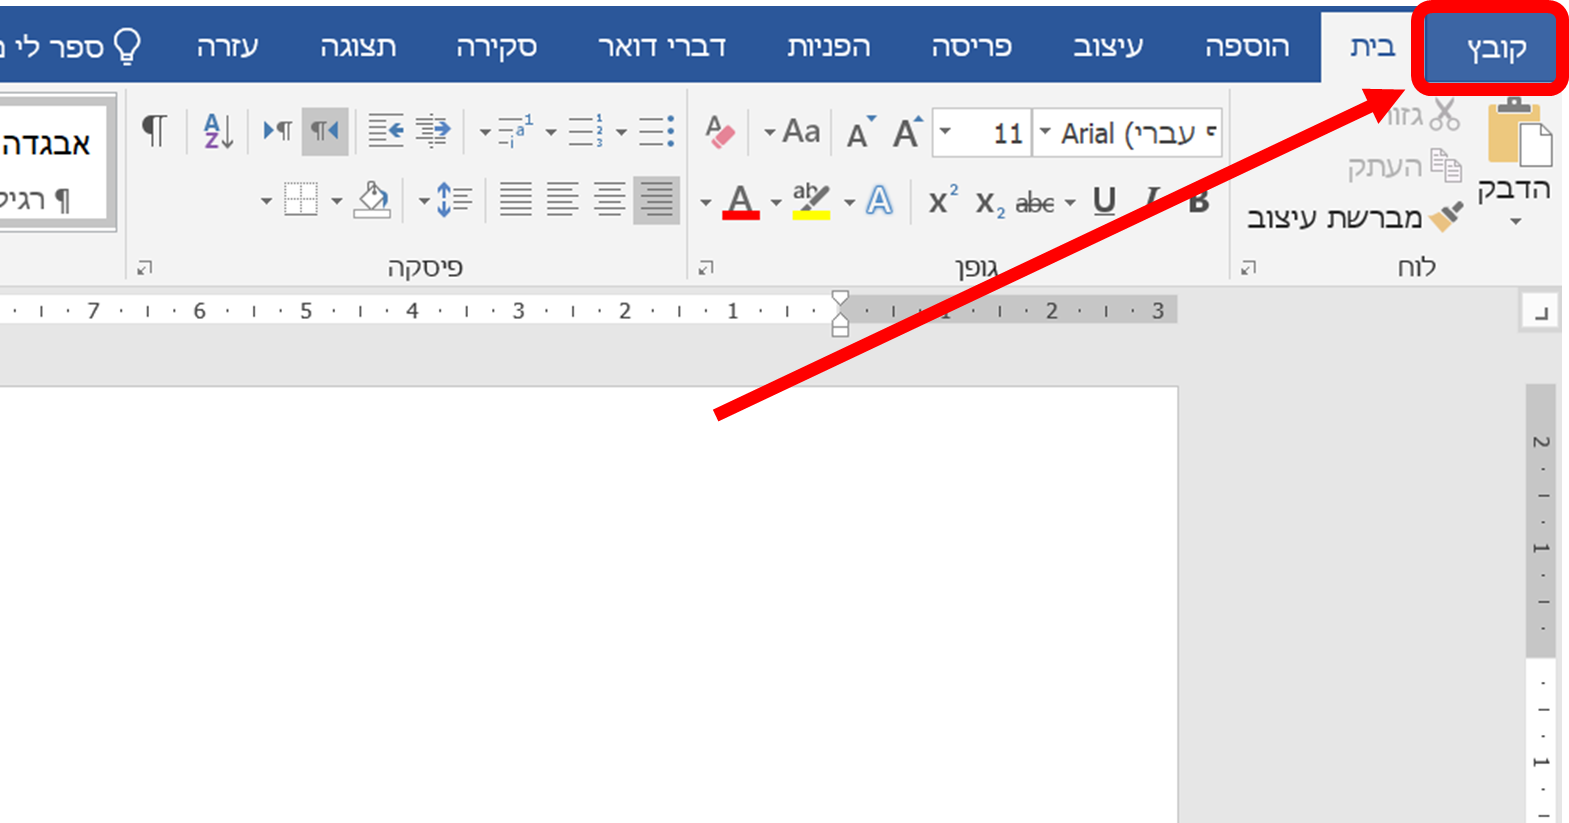Open the Text Effects dropdown arrow
The image size is (1569, 823).
849,203
